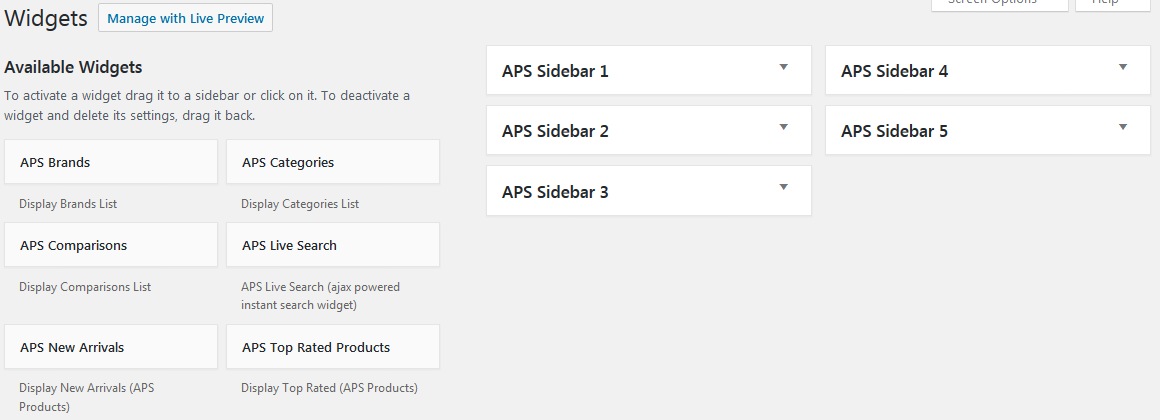Viewport: 1160px width, 420px height.
Task: Click the APS Sidebar 5 title
Action: pos(894,131)
